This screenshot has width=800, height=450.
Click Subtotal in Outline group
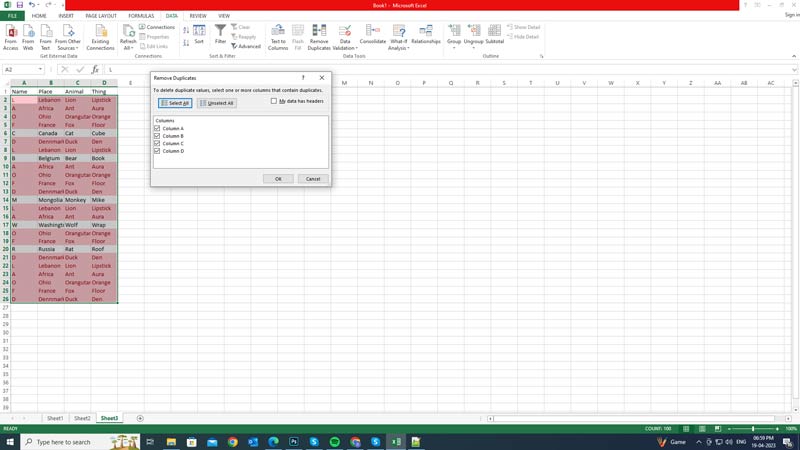[494, 35]
